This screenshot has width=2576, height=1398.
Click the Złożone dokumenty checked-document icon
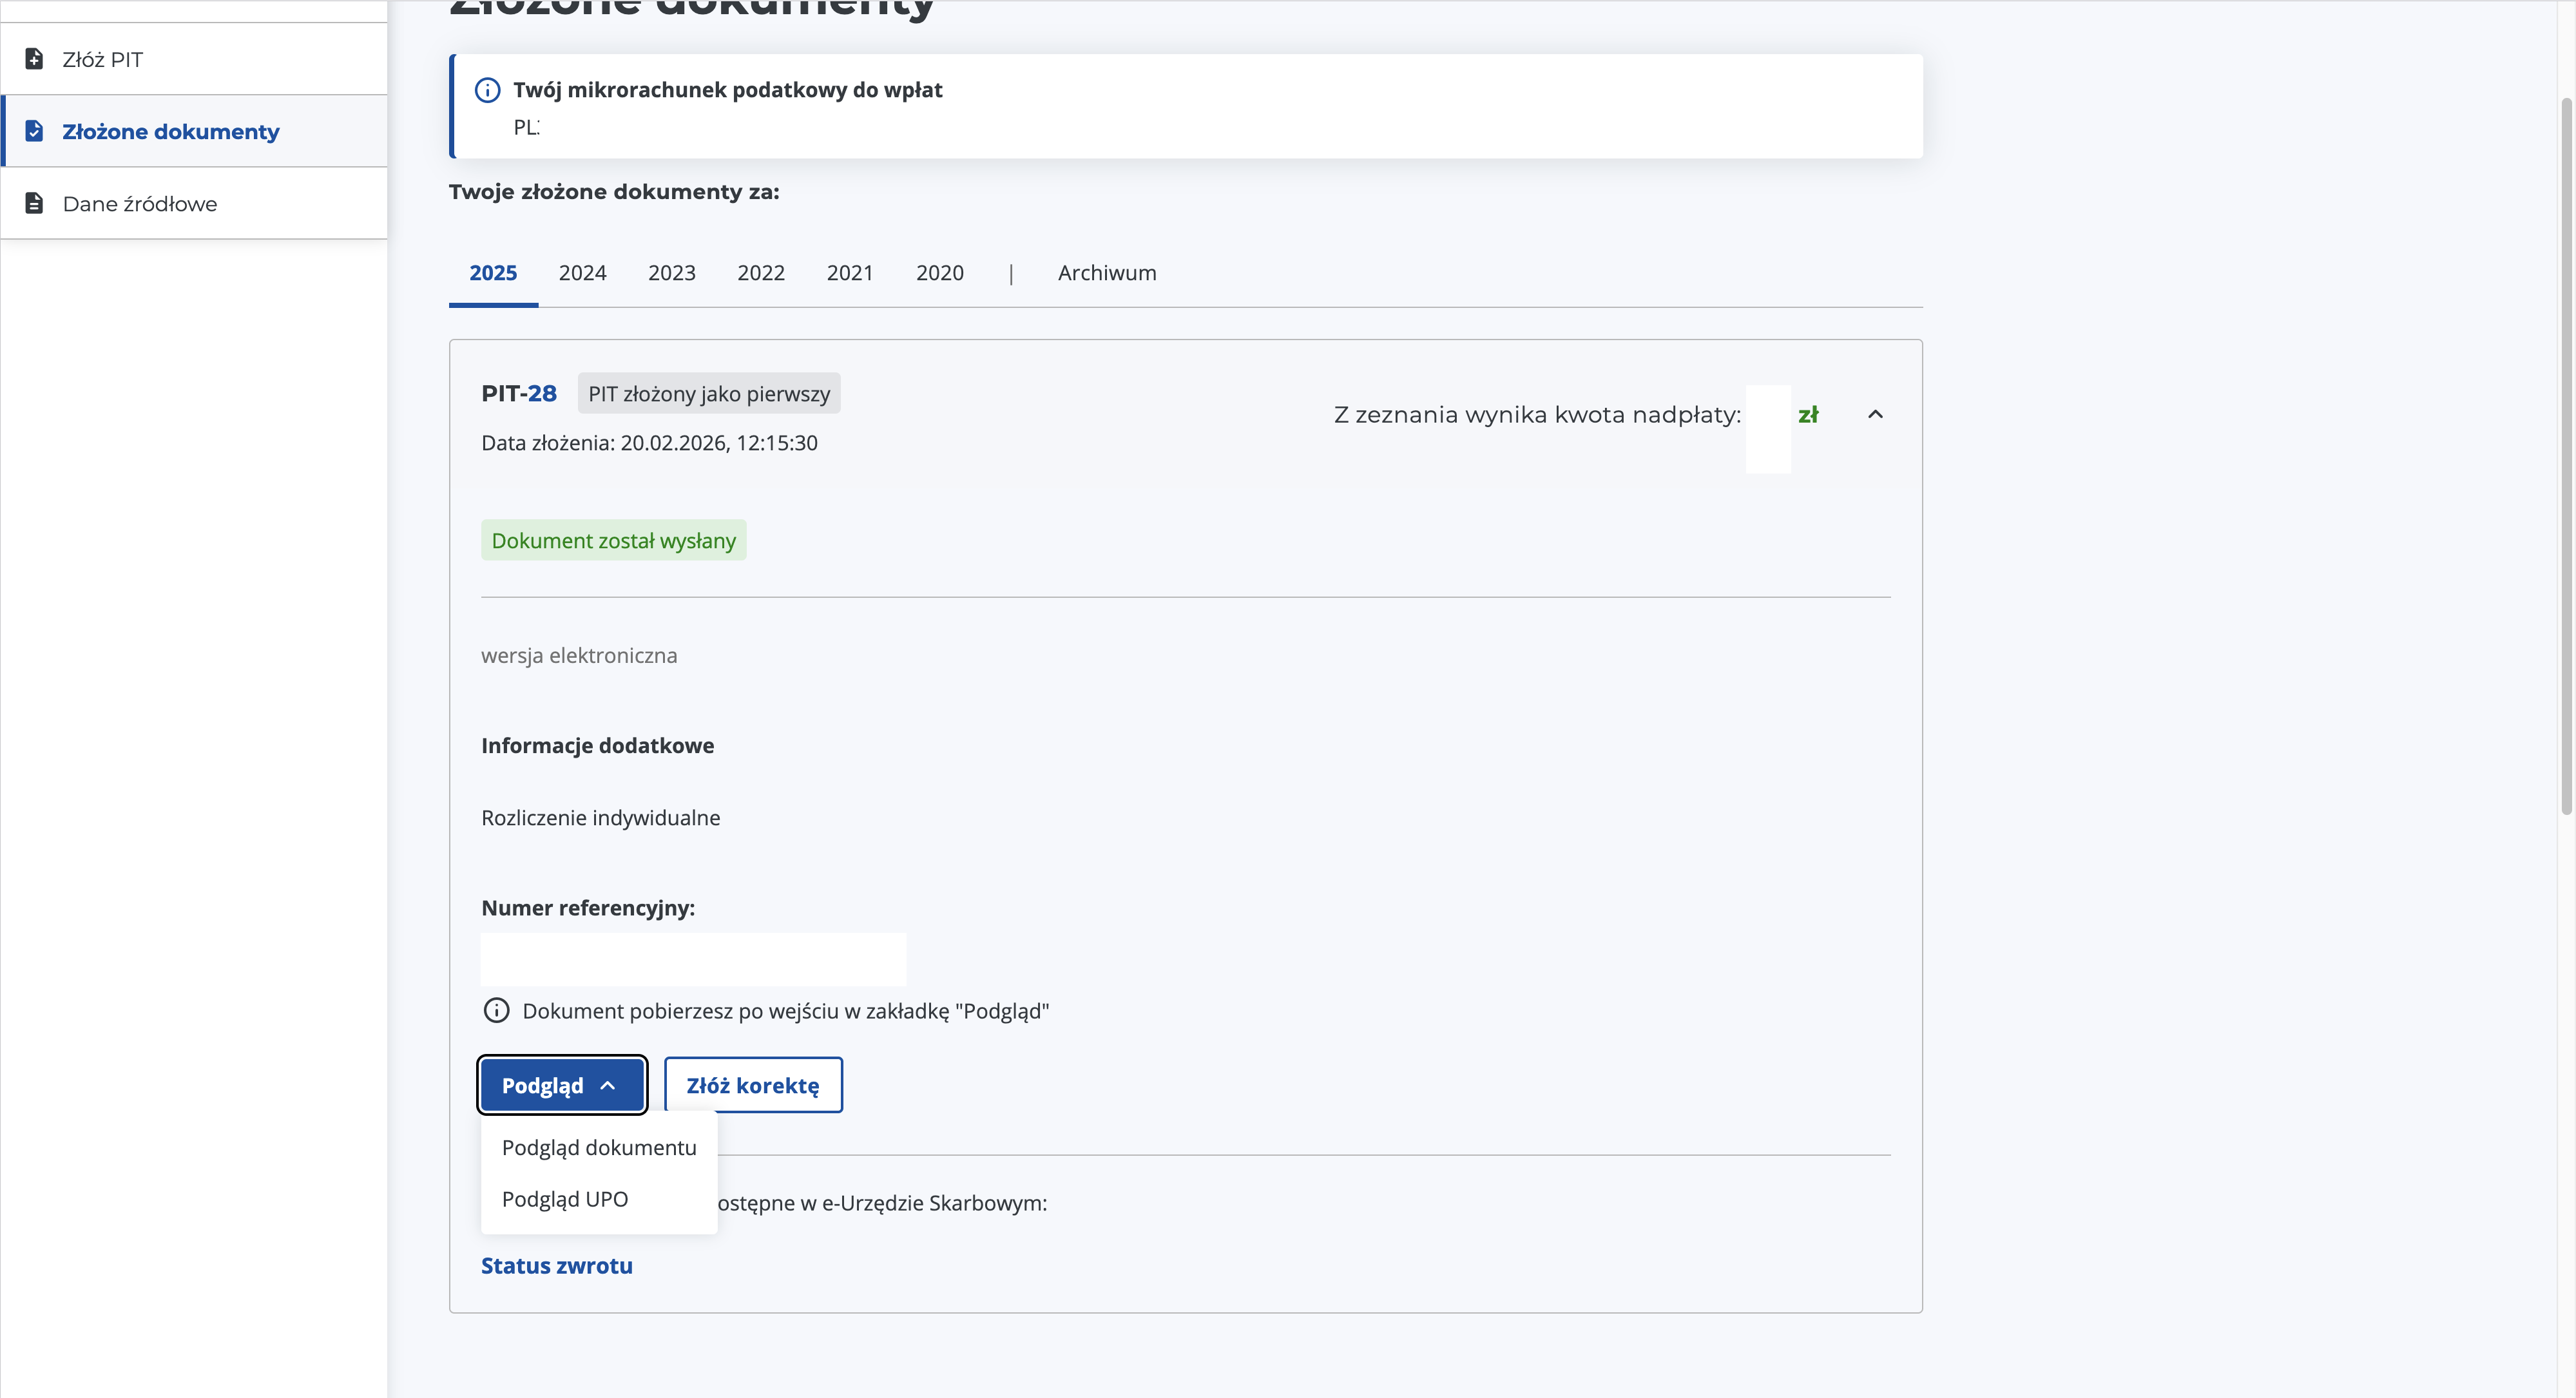pyautogui.click(x=34, y=131)
